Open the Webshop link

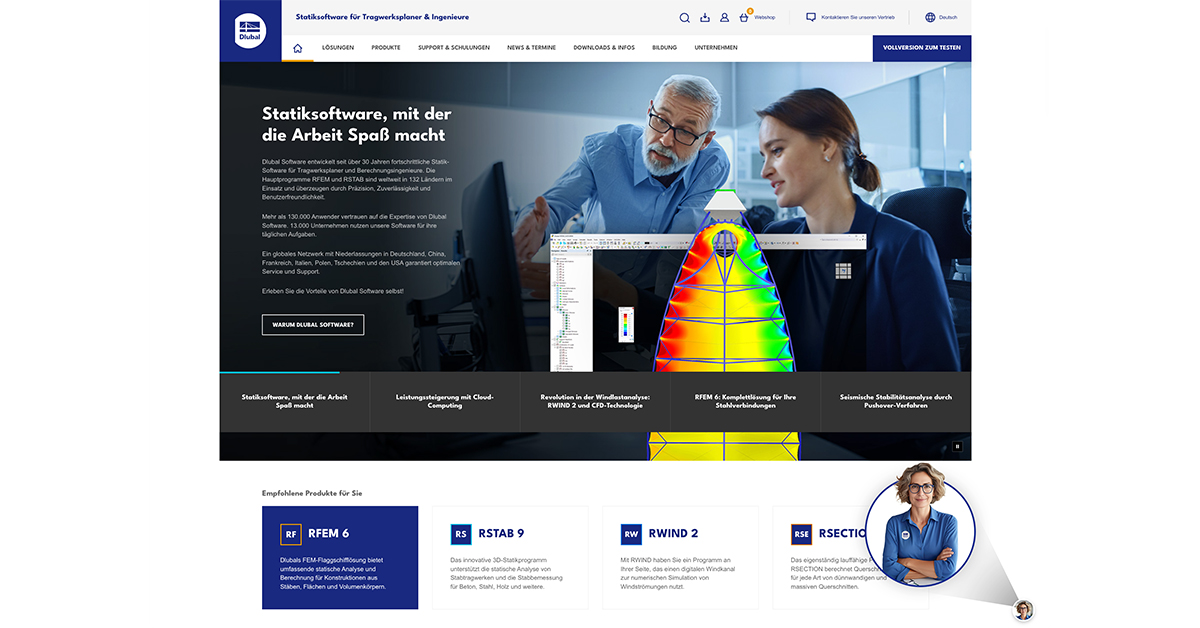click(765, 18)
